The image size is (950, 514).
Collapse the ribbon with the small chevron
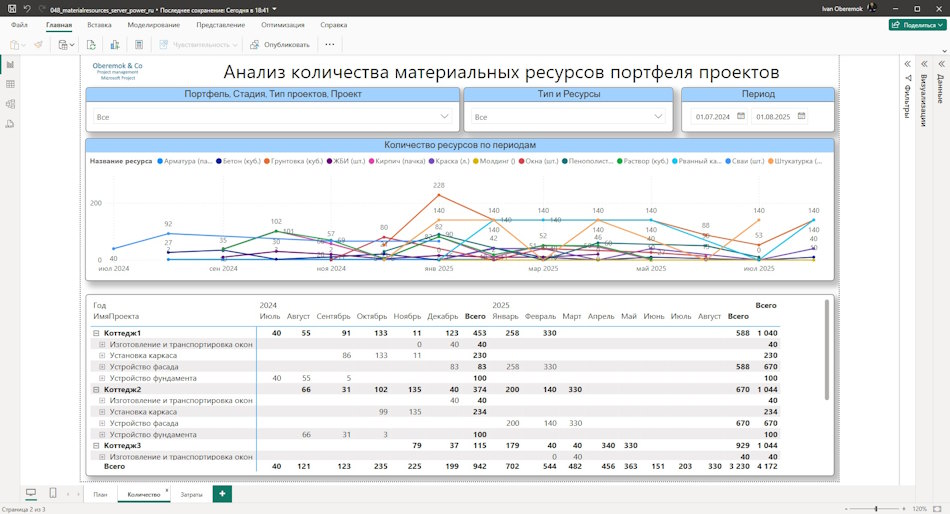pos(944,51)
